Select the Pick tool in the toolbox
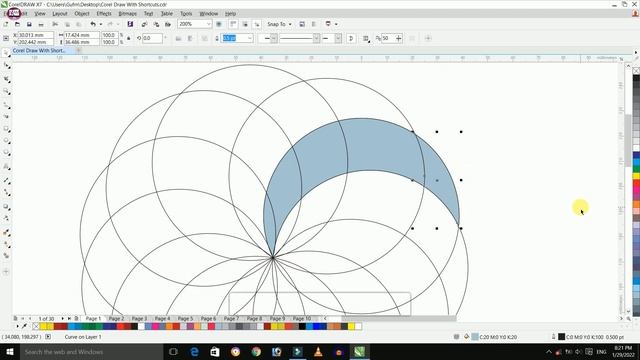640x360 pixels. (6, 53)
